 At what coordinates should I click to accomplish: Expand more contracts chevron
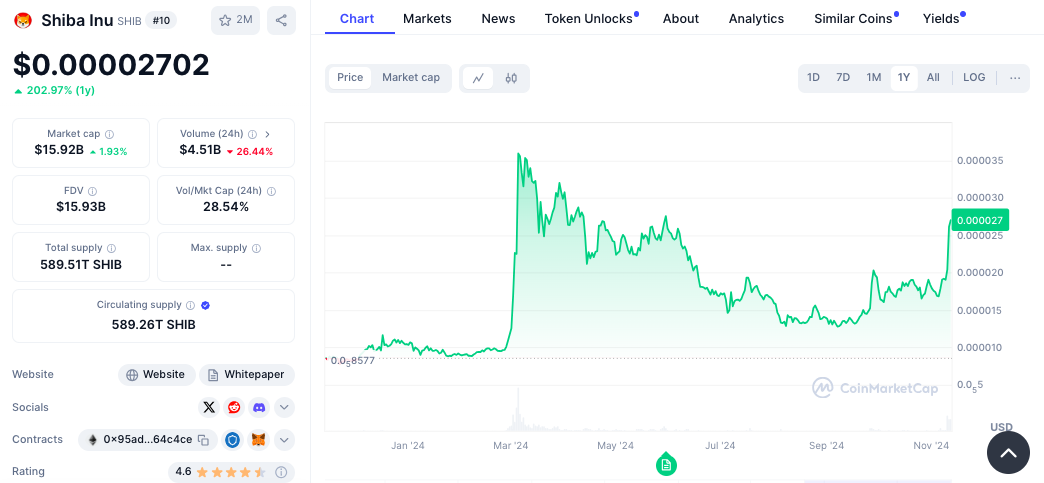point(284,440)
